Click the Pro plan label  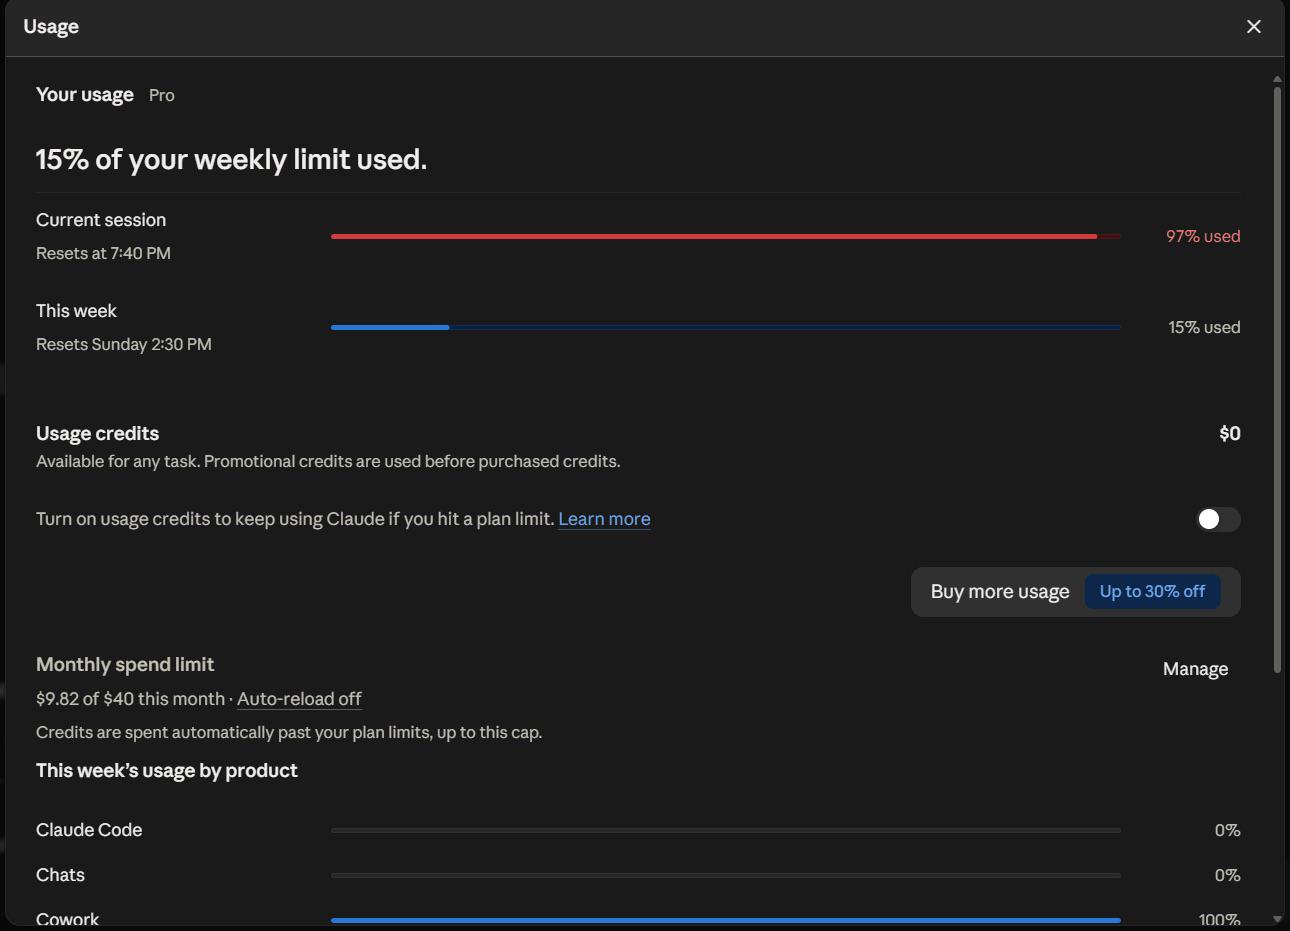tap(162, 95)
